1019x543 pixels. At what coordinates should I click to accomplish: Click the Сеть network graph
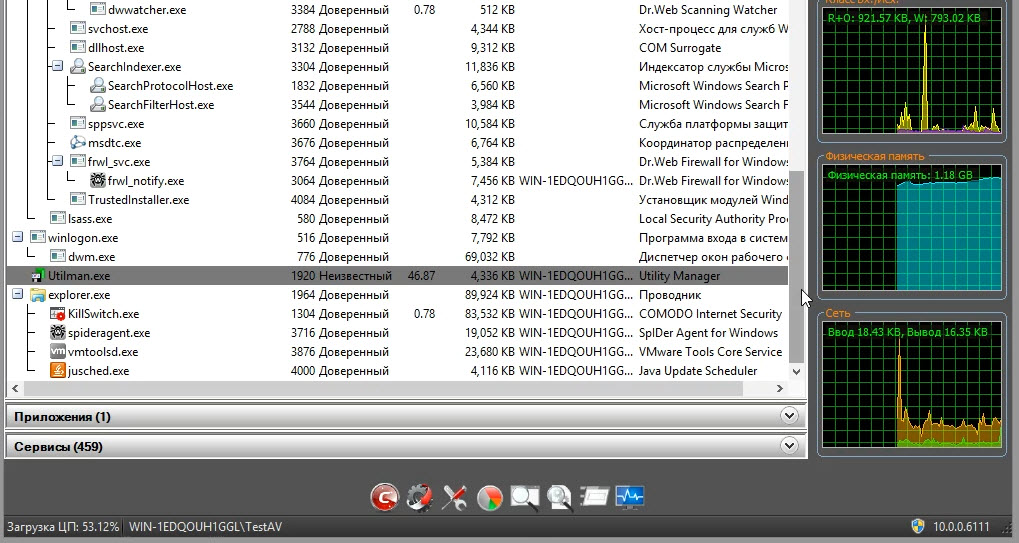(912, 385)
